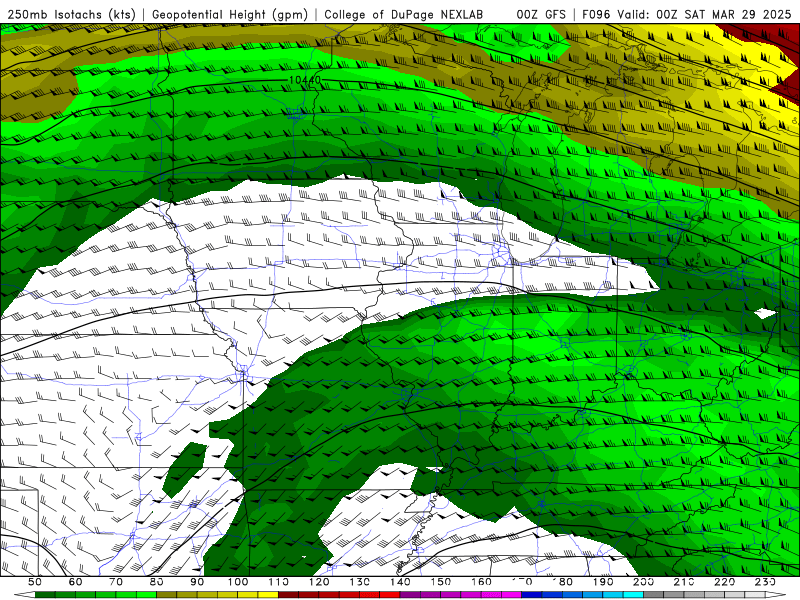The height and width of the screenshot is (600, 800).
Task: Click the 160 label on the color scale
Action: (x=482, y=582)
